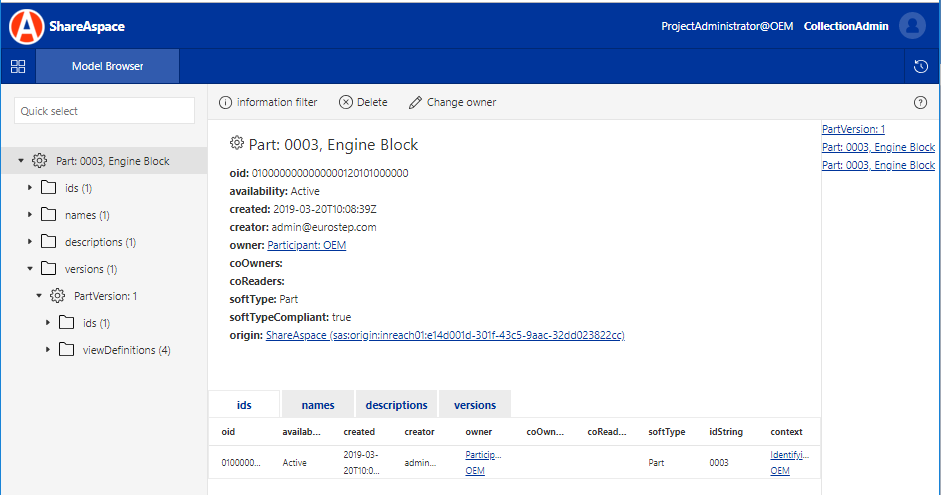Open the Model Browser tab
The width and height of the screenshot is (941, 495).
coord(107,67)
